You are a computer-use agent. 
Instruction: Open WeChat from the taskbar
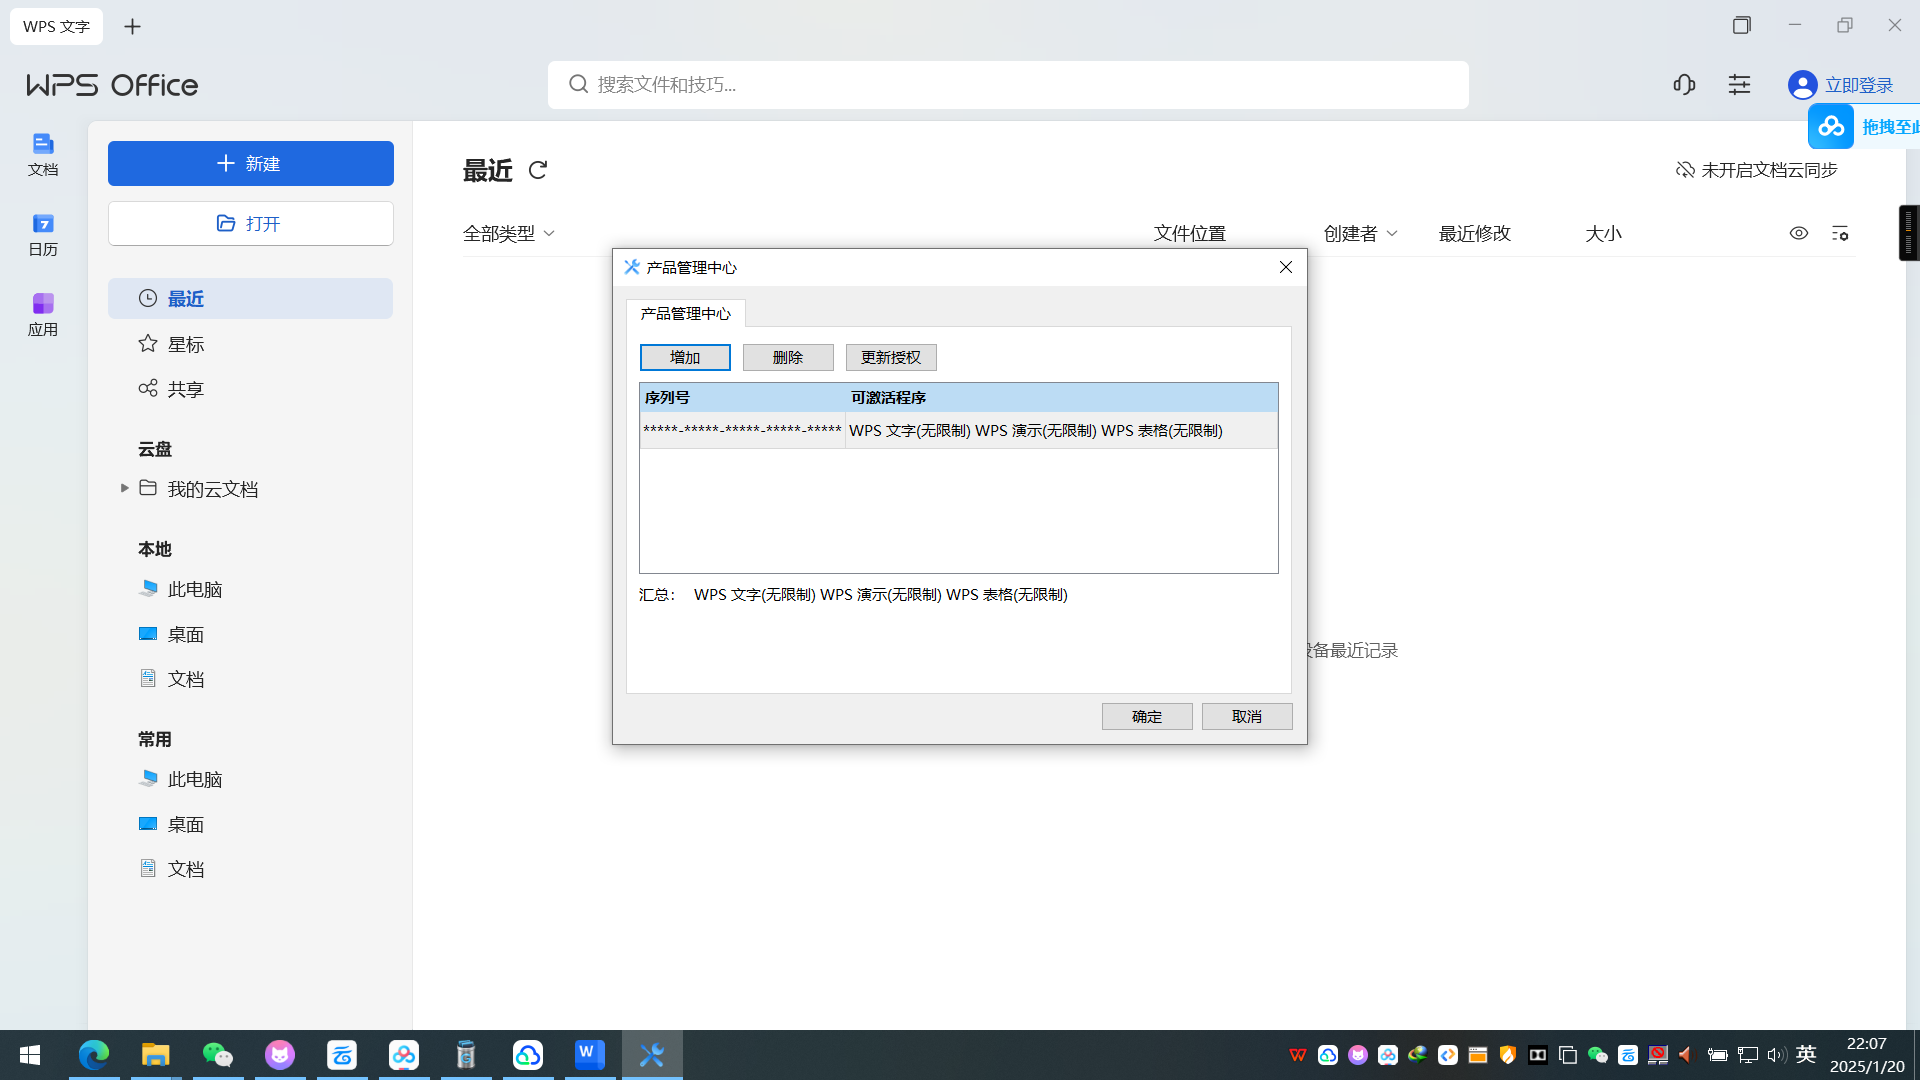(x=218, y=1055)
